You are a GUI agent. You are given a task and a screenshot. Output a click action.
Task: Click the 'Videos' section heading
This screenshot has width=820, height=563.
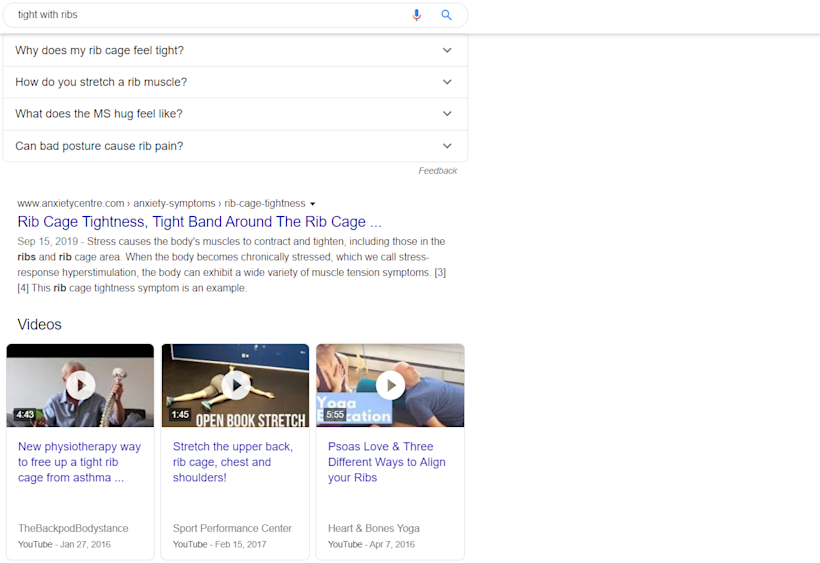pos(39,325)
